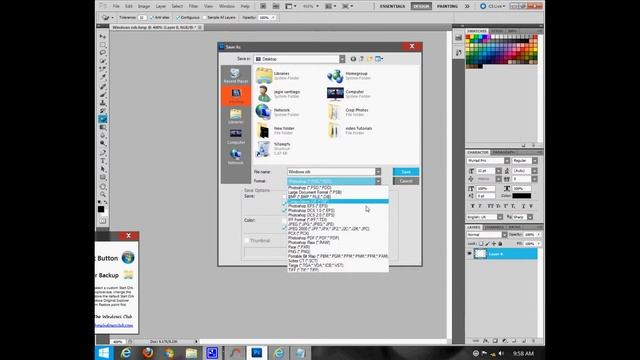Open the font style Regular dropdown

535,161
